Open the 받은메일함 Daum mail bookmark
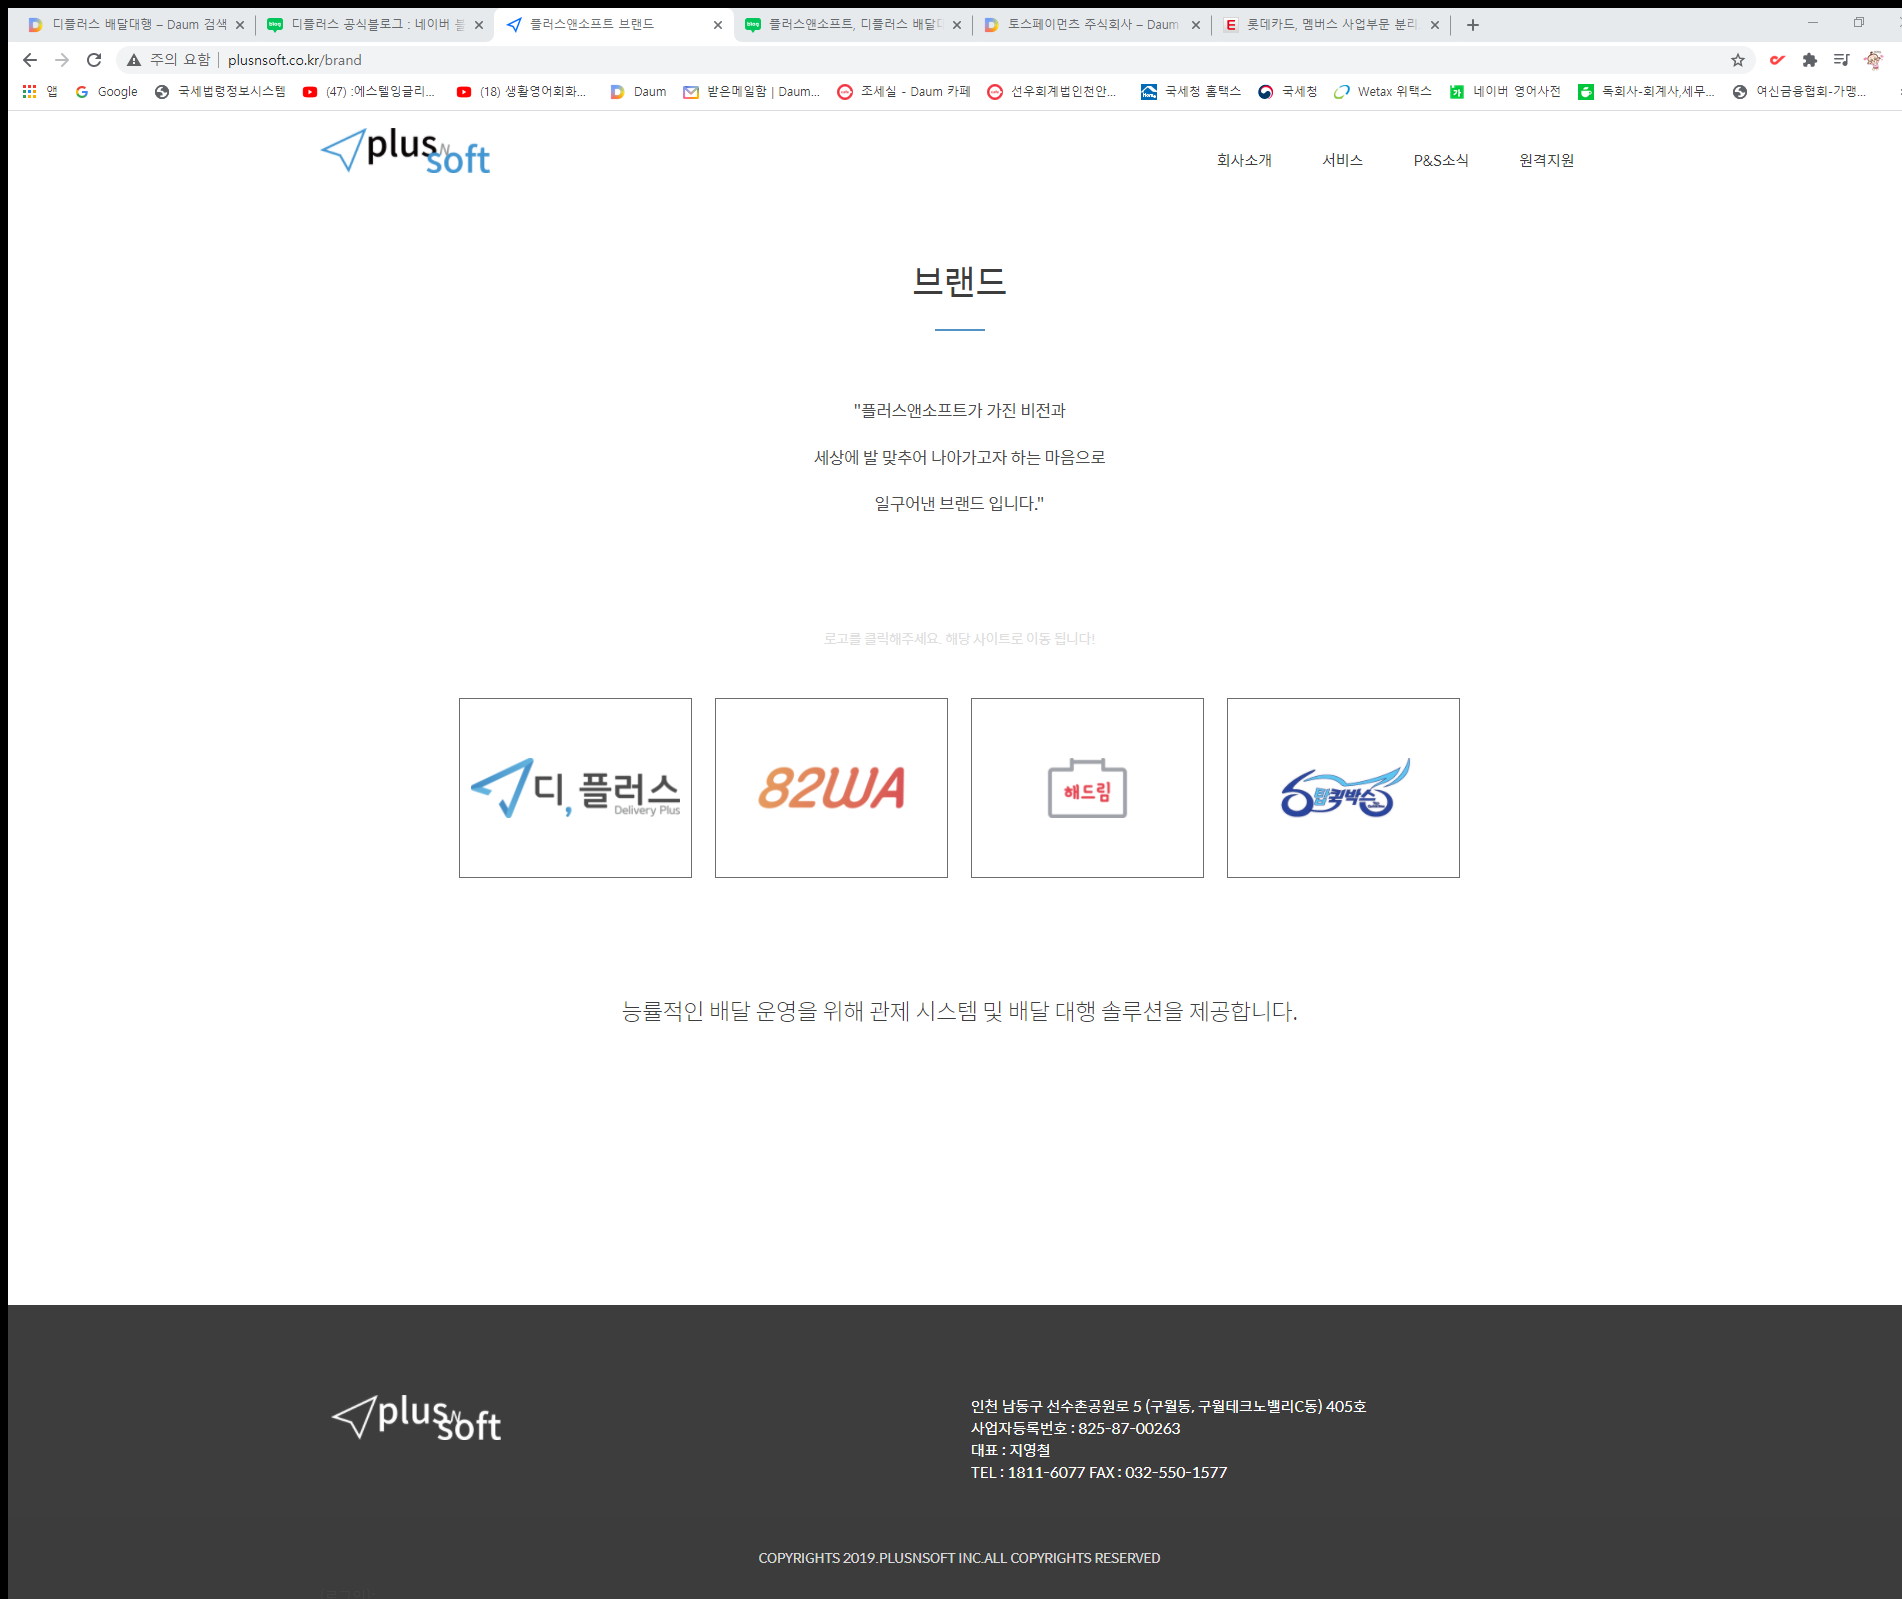This screenshot has height=1599, width=1902. coord(751,91)
